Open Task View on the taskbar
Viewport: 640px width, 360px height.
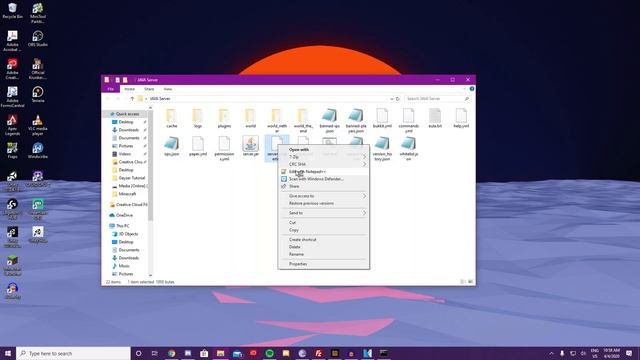(x=155, y=353)
